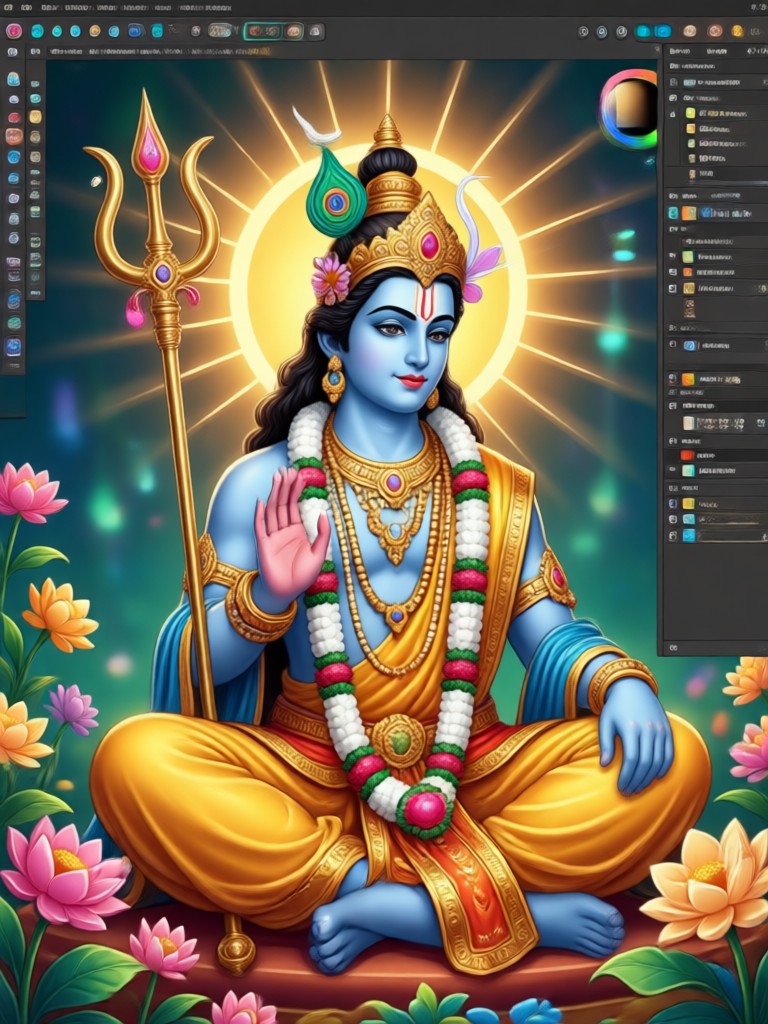Toggle the eye icon beside the mint-green layer
Viewport: 768px width, 1024px height.
point(672,470)
